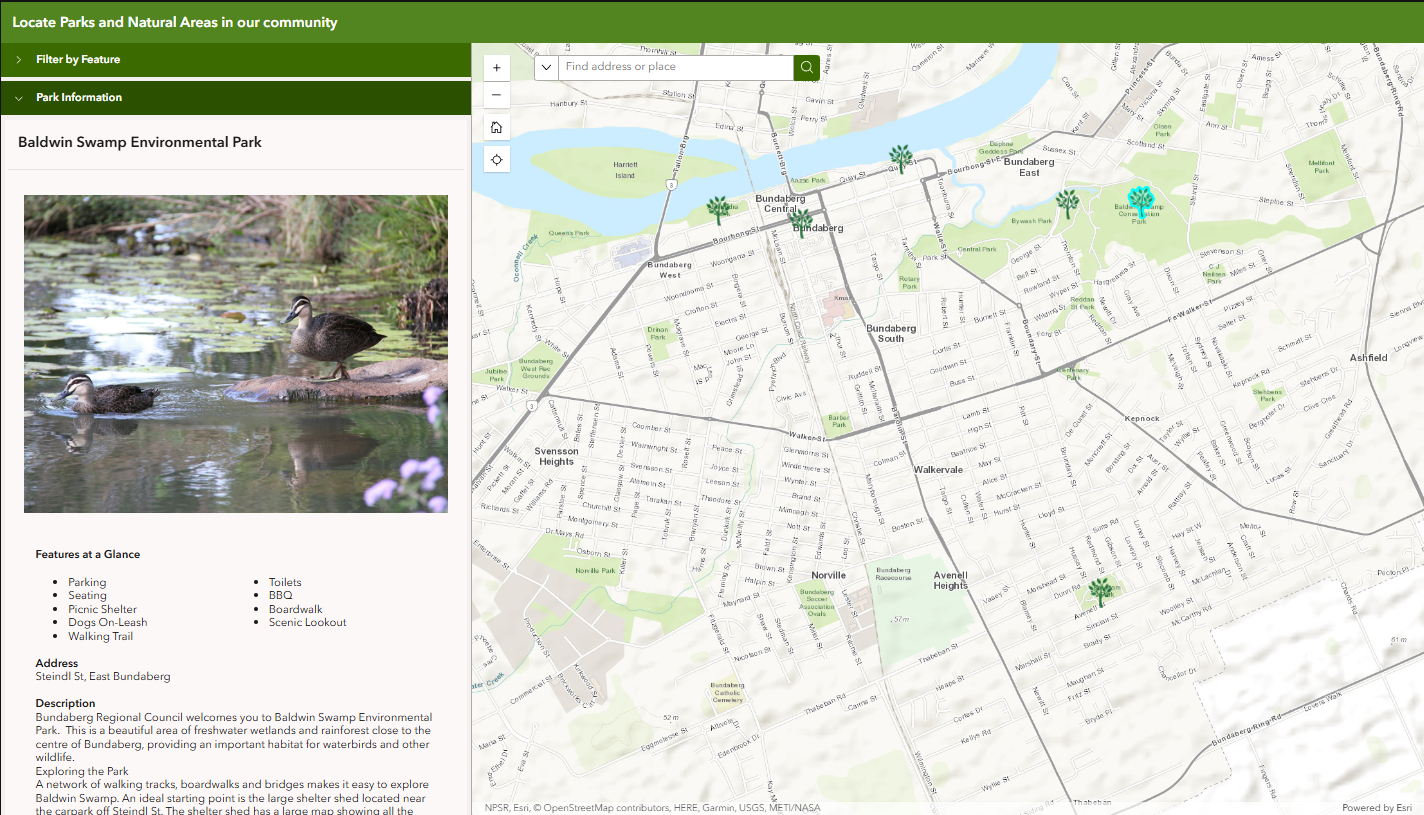The image size is (1424, 815).
Task: Zoom in on the map
Action: (x=496, y=68)
